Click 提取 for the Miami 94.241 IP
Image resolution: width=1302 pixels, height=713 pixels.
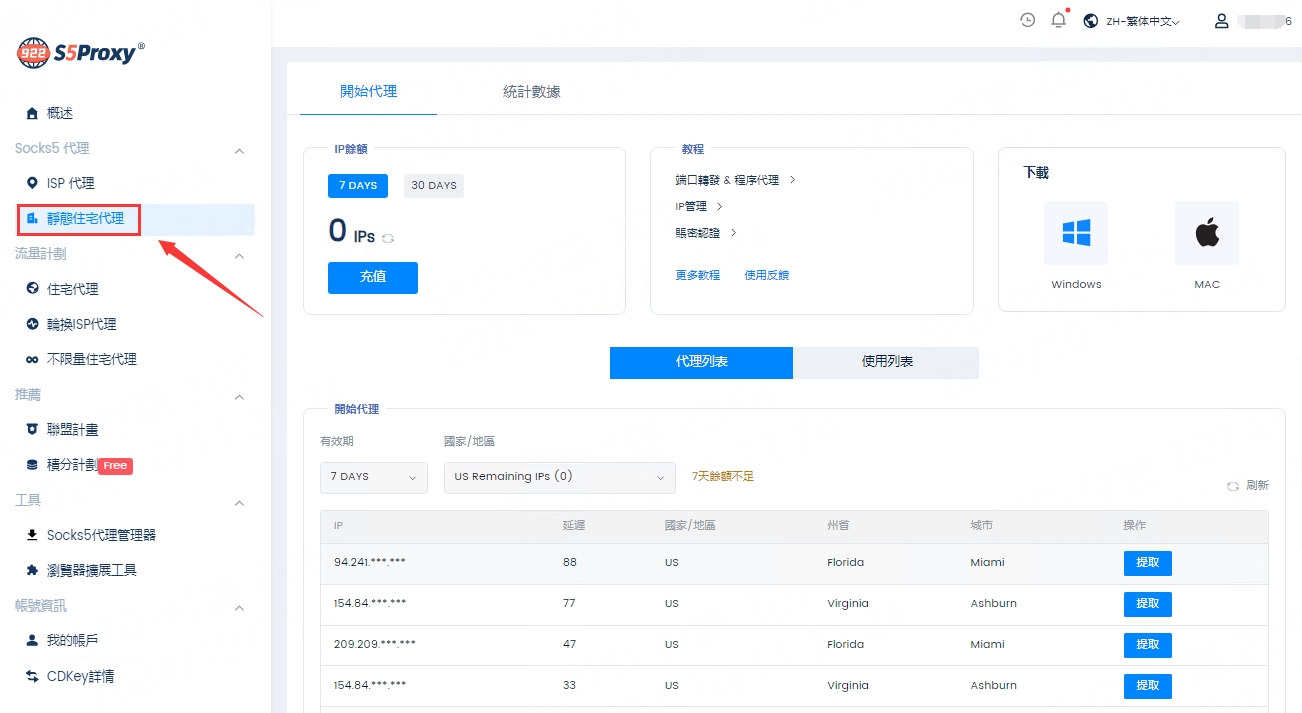(x=1147, y=563)
